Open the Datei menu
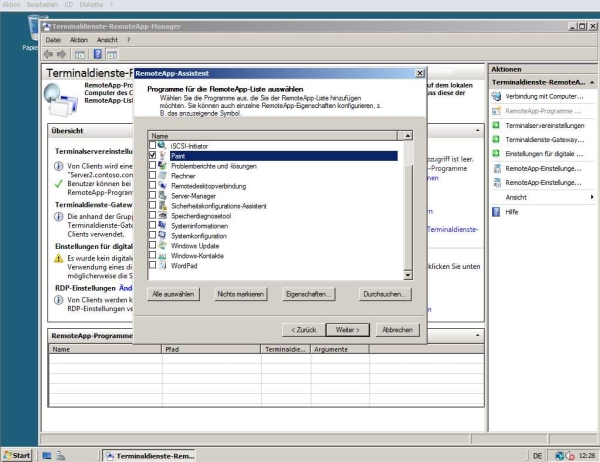The image size is (600, 462). (53, 39)
